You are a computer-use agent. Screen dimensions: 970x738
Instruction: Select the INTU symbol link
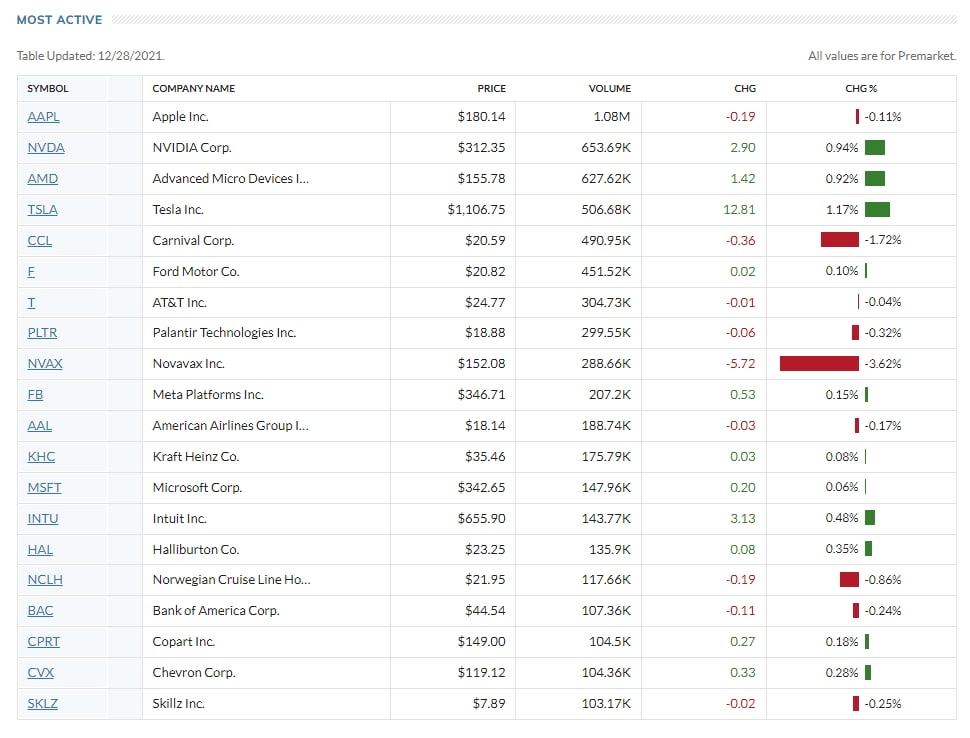tap(43, 518)
